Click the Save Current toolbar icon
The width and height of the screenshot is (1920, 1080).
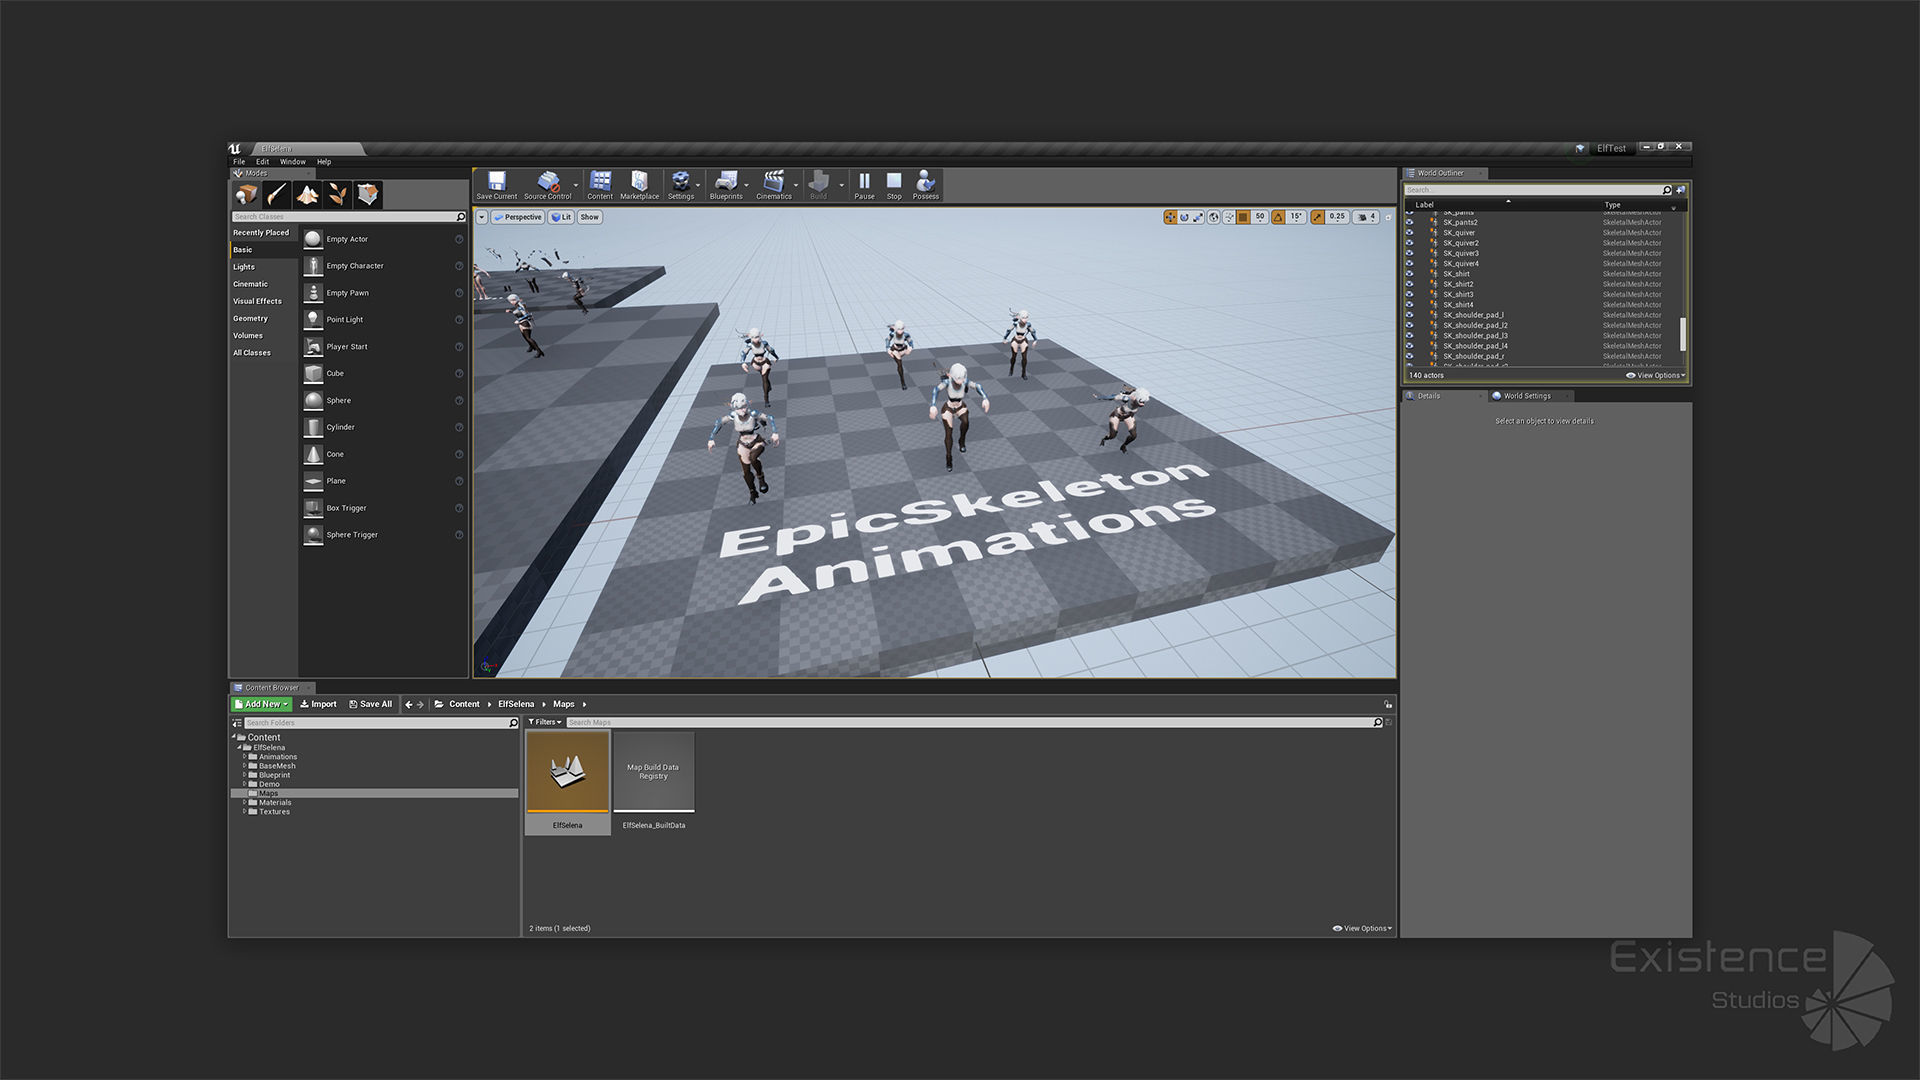[x=496, y=183]
